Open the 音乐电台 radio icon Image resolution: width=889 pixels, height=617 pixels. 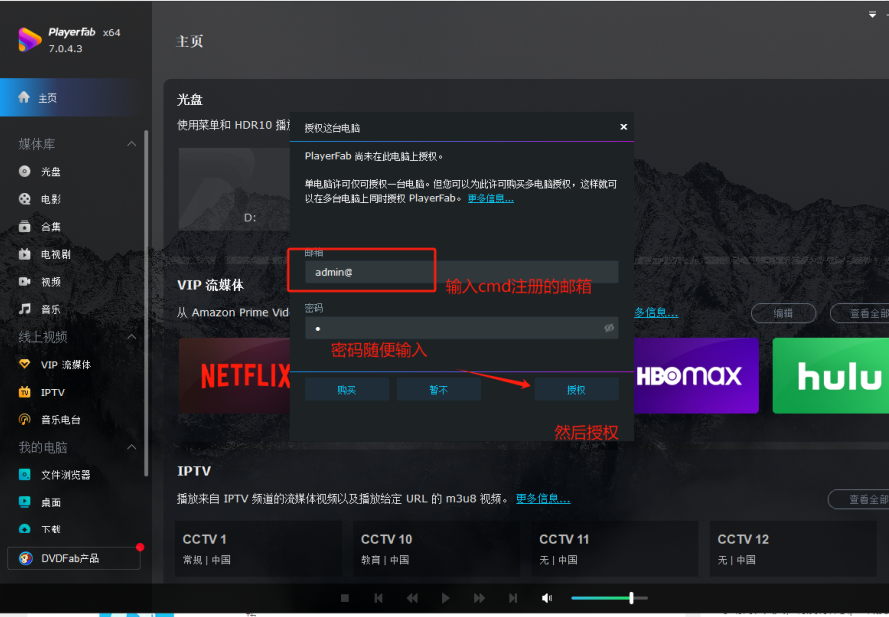(x=24, y=419)
